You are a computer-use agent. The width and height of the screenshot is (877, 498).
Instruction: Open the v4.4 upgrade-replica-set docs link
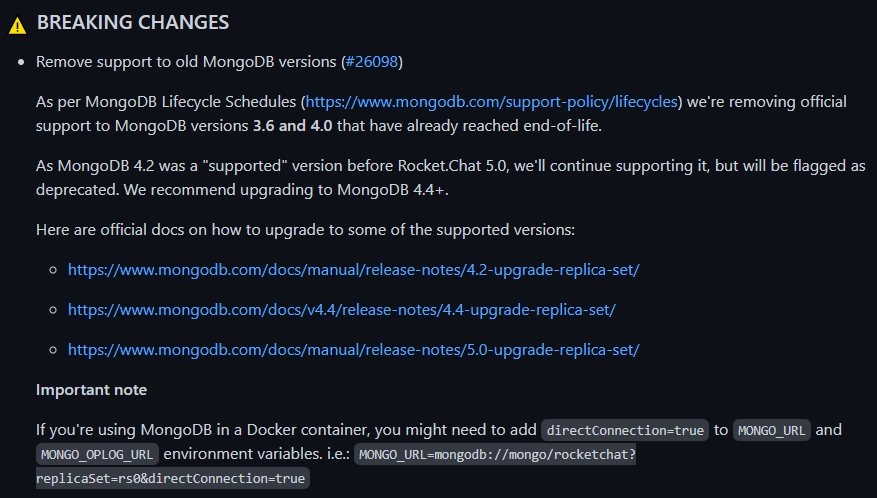click(x=342, y=309)
